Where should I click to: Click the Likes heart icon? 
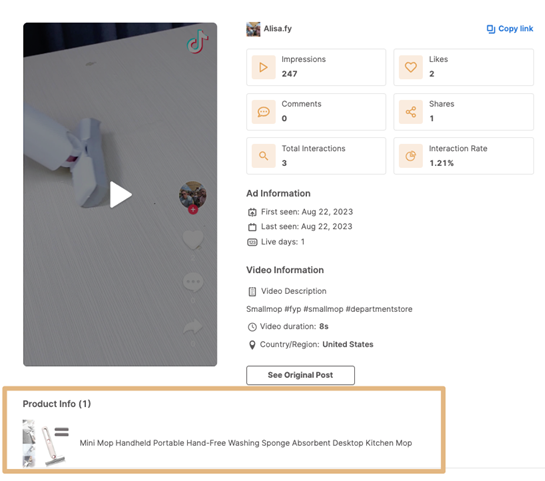[x=410, y=67]
